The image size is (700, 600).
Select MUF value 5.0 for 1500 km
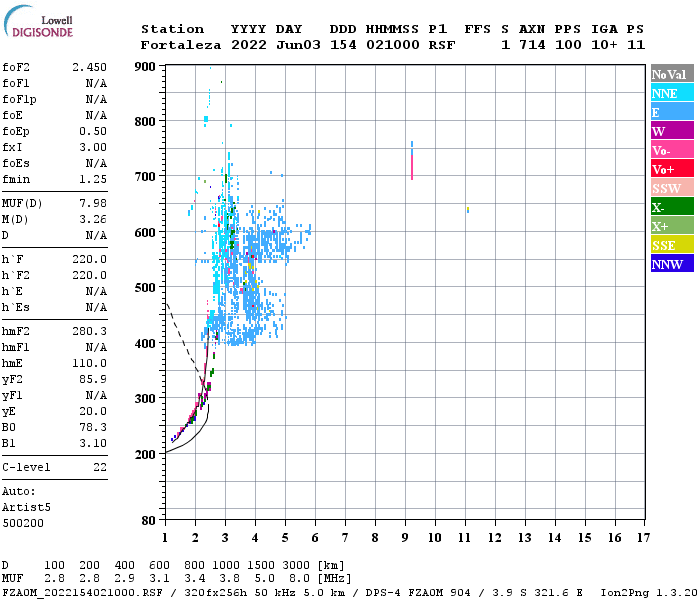pyautogui.click(x=264, y=579)
